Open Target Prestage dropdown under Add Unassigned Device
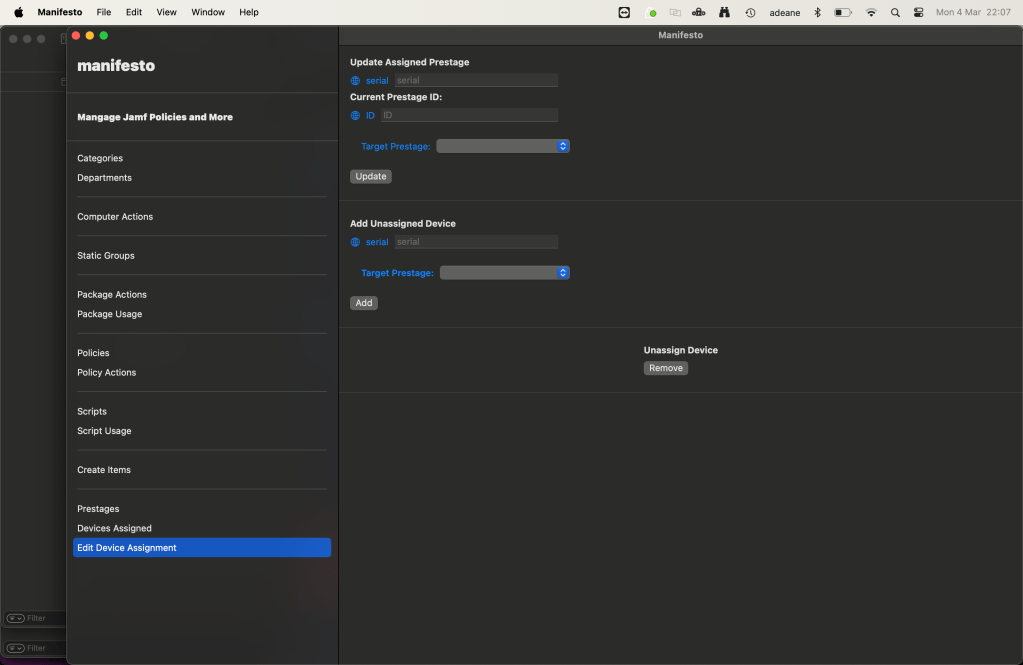 pyautogui.click(x=505, y=272)
